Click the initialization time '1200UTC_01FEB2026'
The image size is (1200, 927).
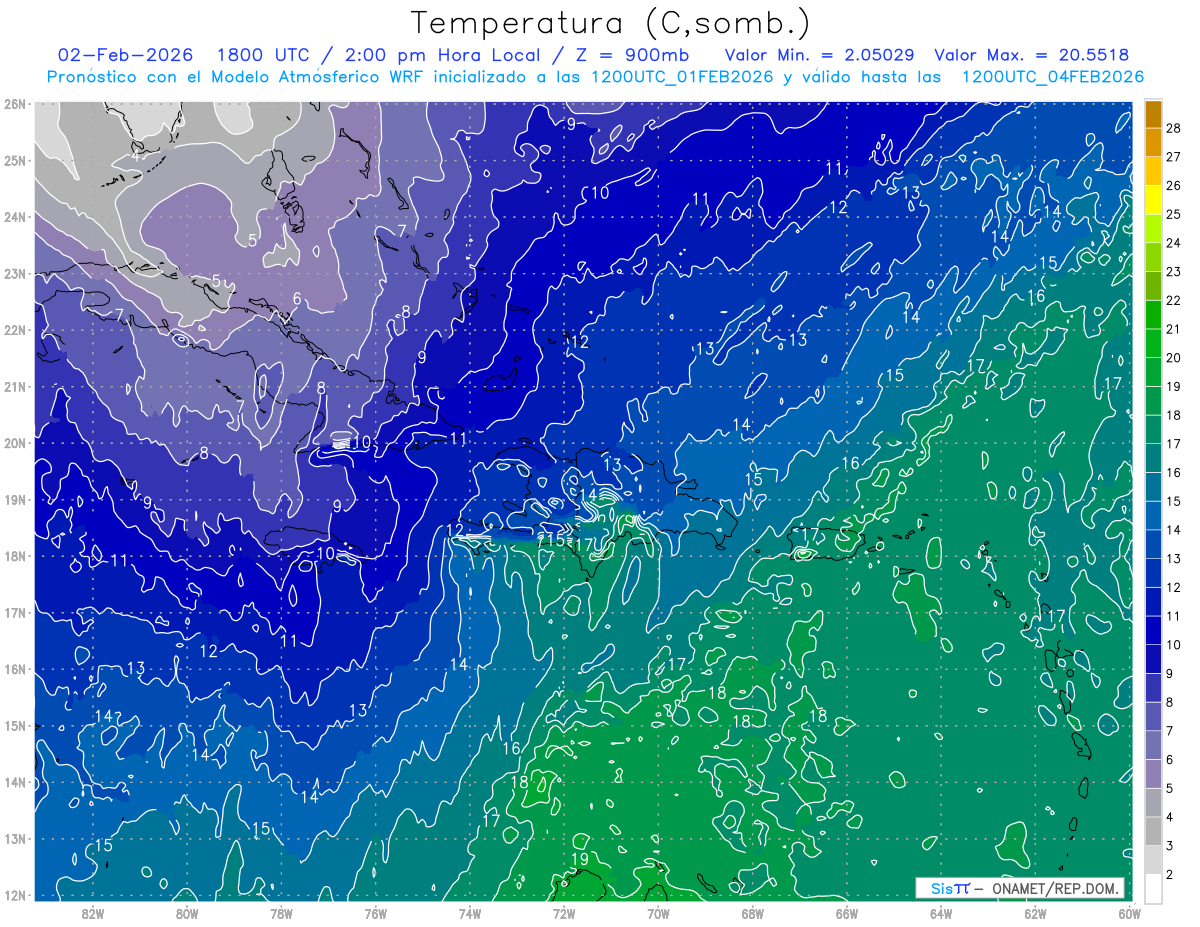pyautogui.click(x=682, y=77)
